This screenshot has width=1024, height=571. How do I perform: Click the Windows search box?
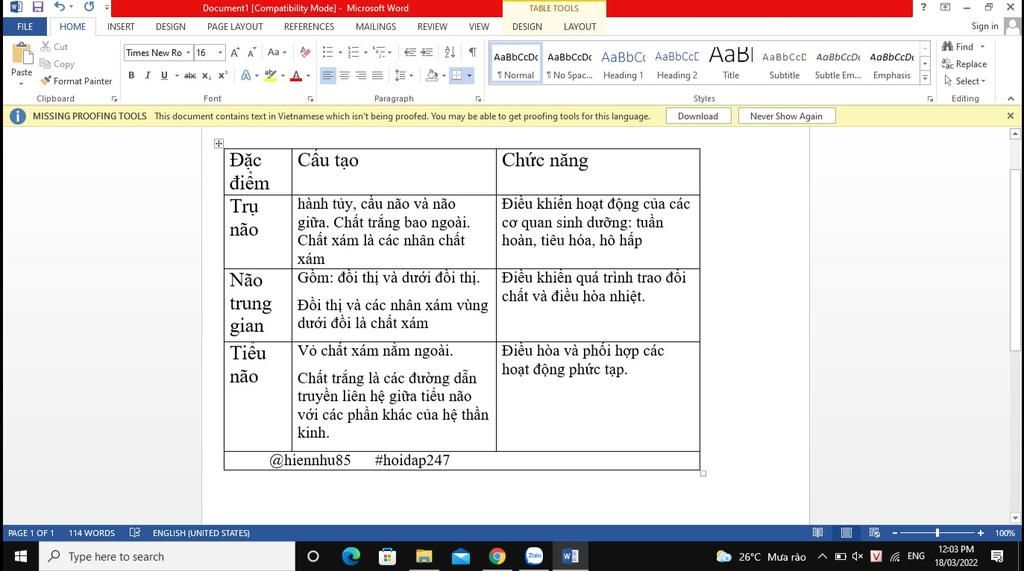tap(167, 556)
